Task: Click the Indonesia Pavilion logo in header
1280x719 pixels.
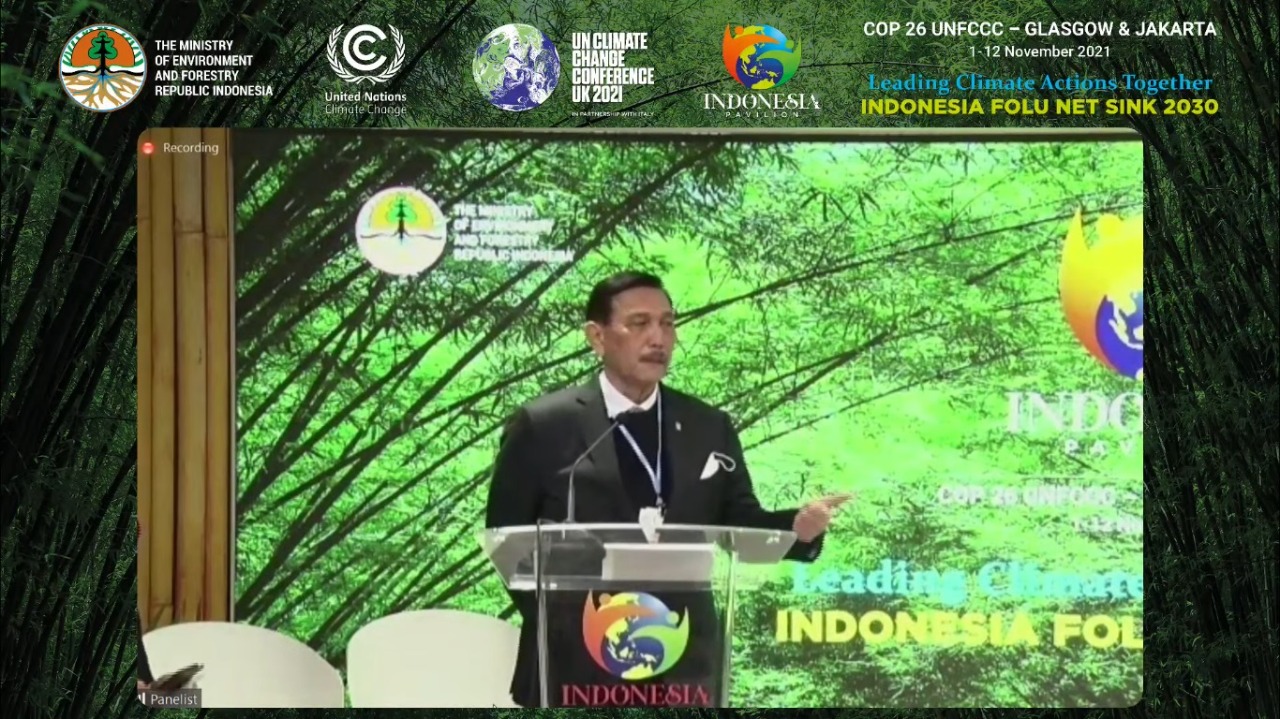Action: 761,69
